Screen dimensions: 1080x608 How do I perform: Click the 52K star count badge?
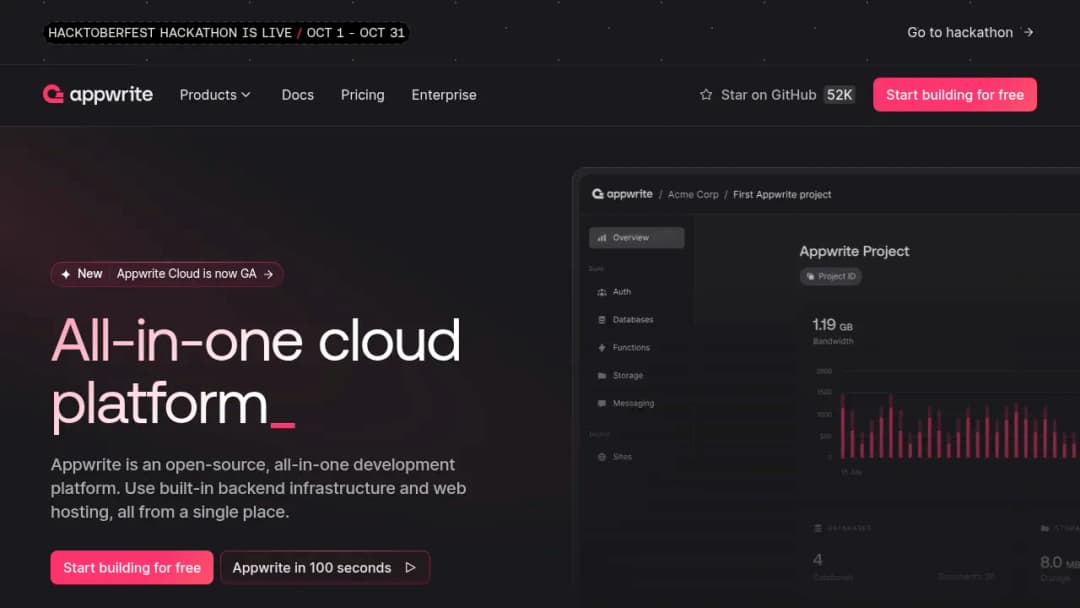click(x=839, y=95)
